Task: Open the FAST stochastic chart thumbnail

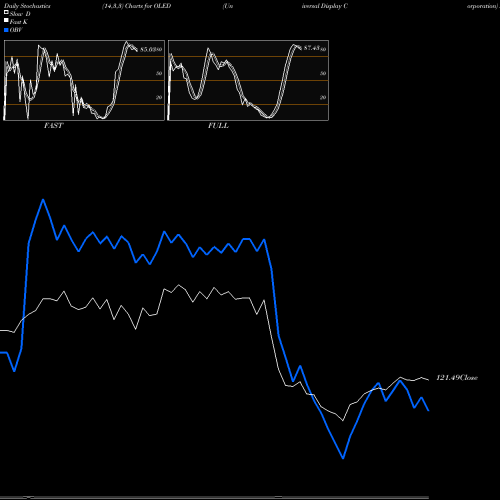Action: click(84, 80)
